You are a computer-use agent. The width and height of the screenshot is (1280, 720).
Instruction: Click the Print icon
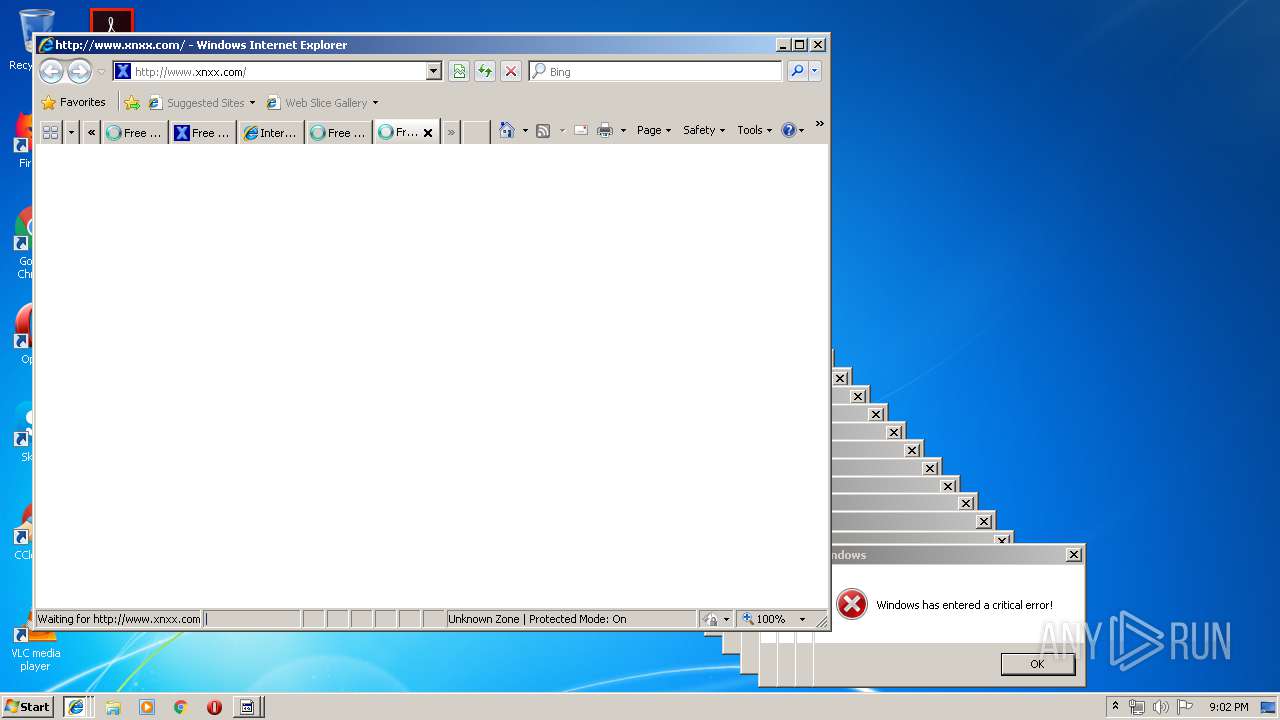pos(605,130)
